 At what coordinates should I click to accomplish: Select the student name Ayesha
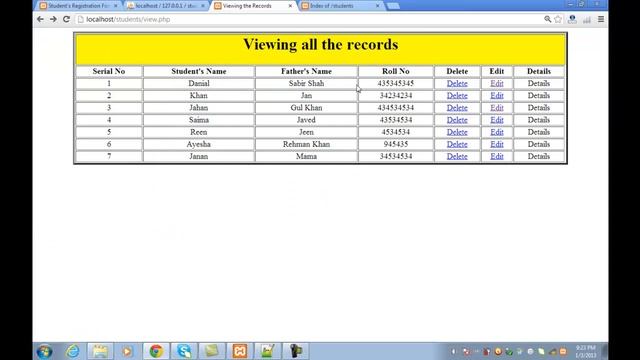point(199,144)
